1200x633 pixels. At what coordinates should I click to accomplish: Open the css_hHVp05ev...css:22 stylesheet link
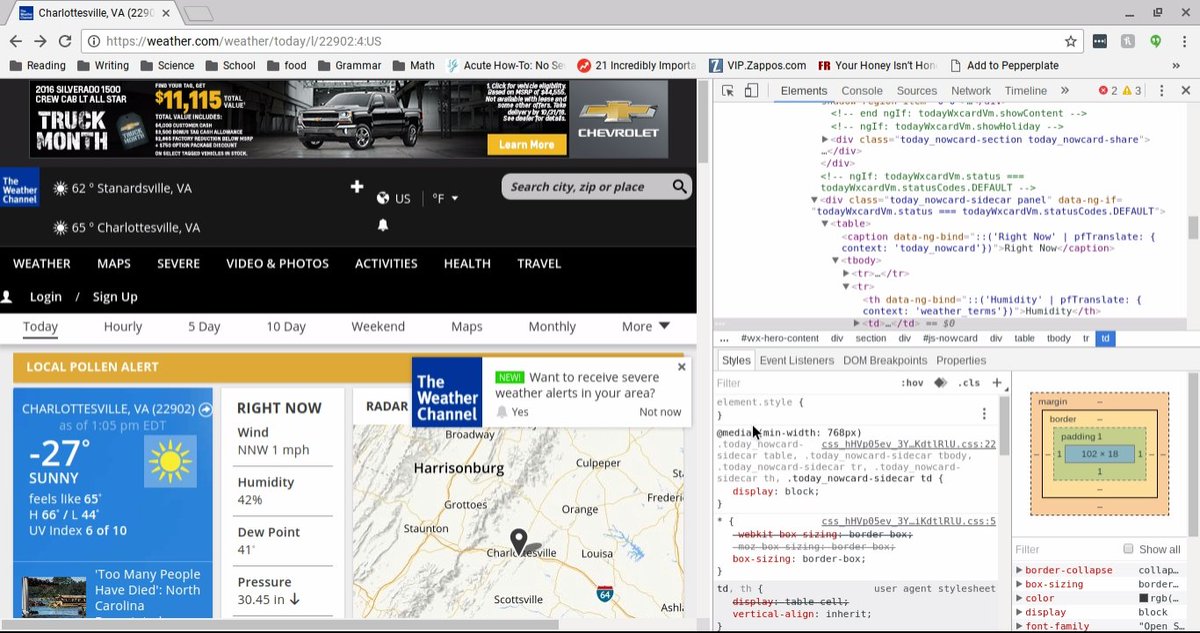908,444
